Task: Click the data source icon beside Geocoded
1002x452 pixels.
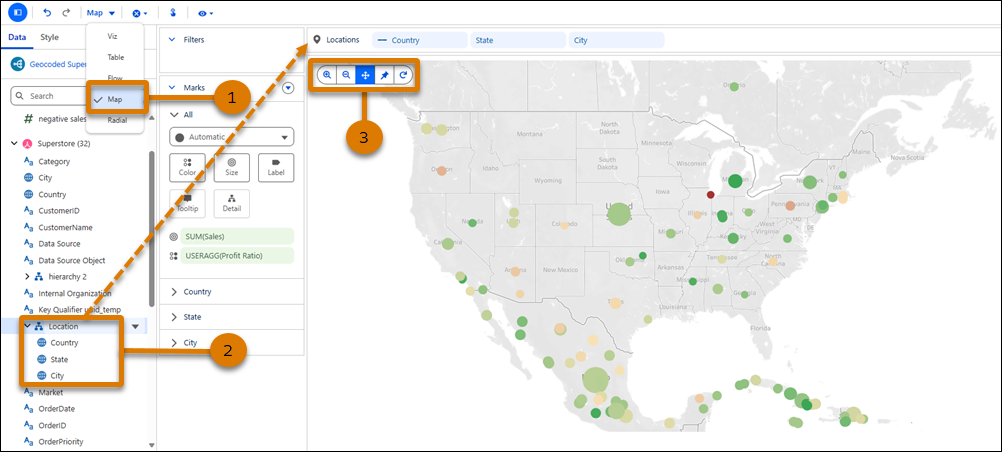Action: click(x=17, y=65)
